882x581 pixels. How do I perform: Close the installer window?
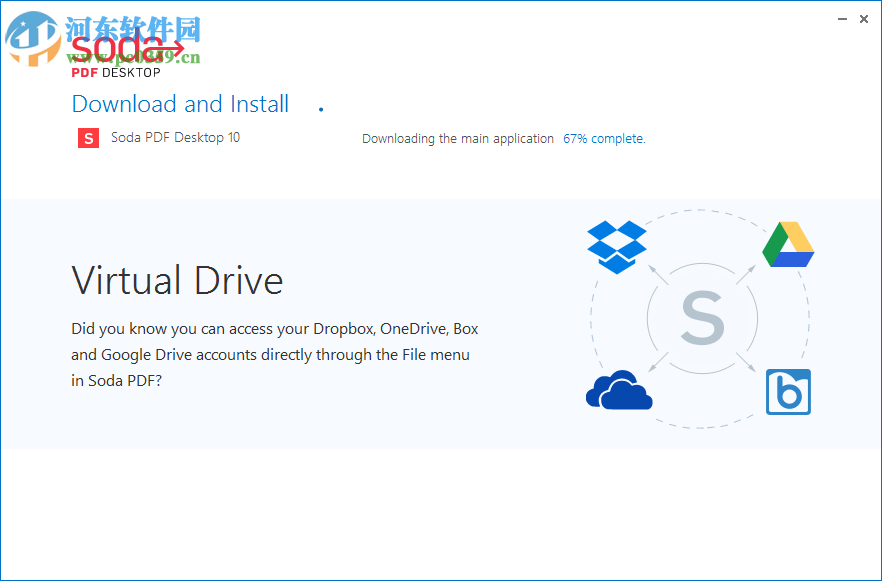tap(864, 19)
